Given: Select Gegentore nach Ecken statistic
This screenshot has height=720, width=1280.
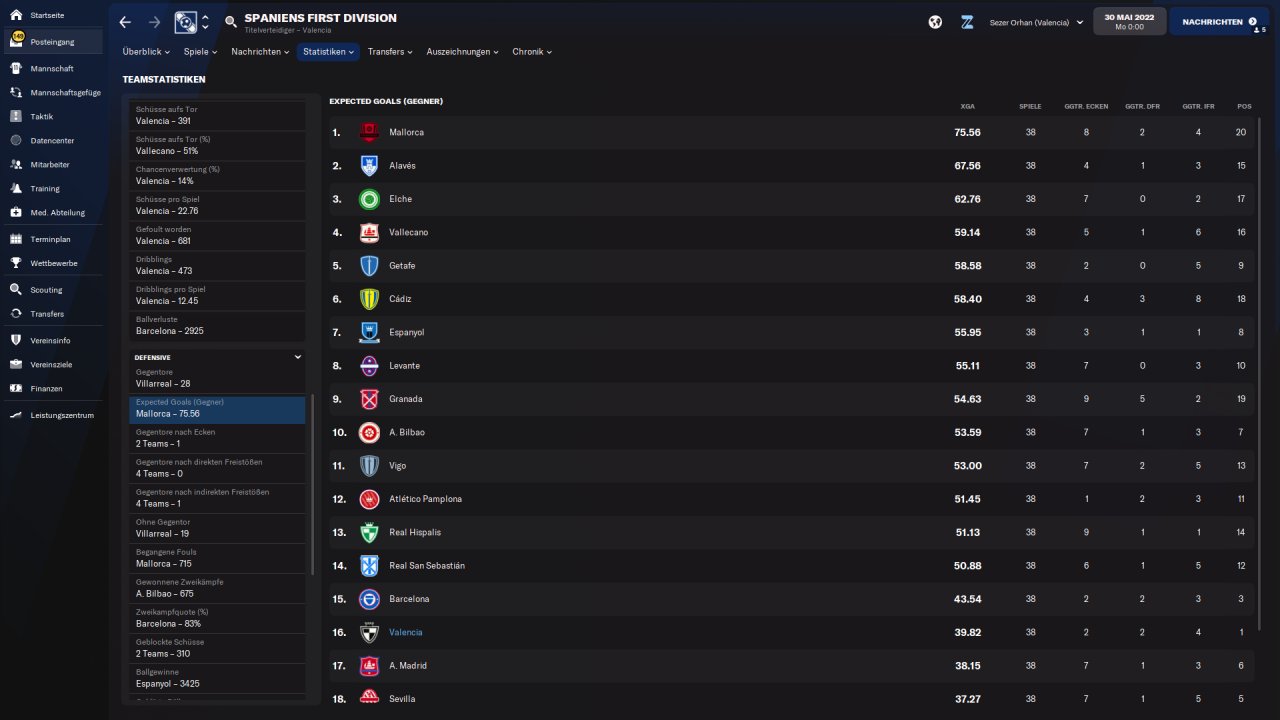Looking at the screenshot, I should coord(217,438).
